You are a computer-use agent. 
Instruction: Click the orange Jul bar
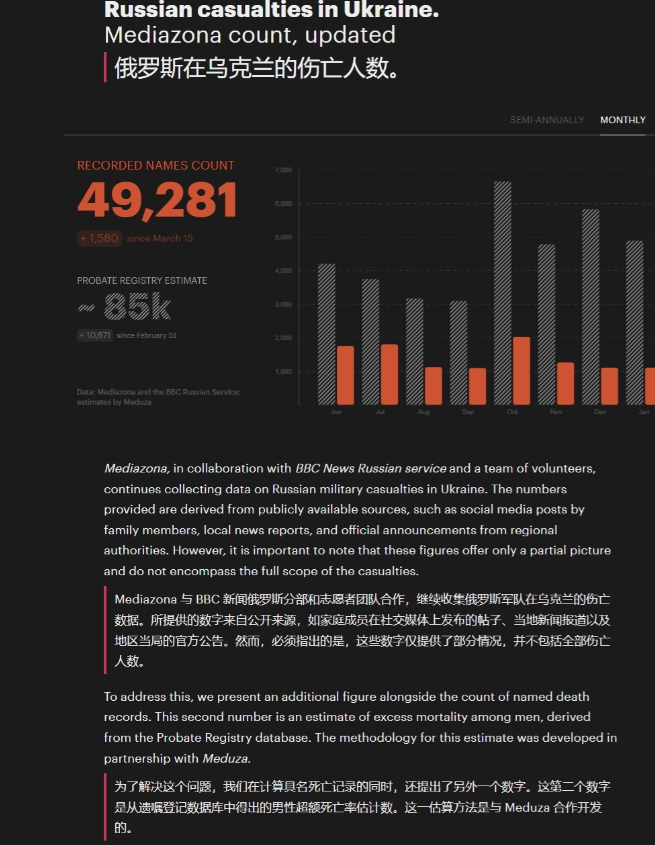coord(390,375)
